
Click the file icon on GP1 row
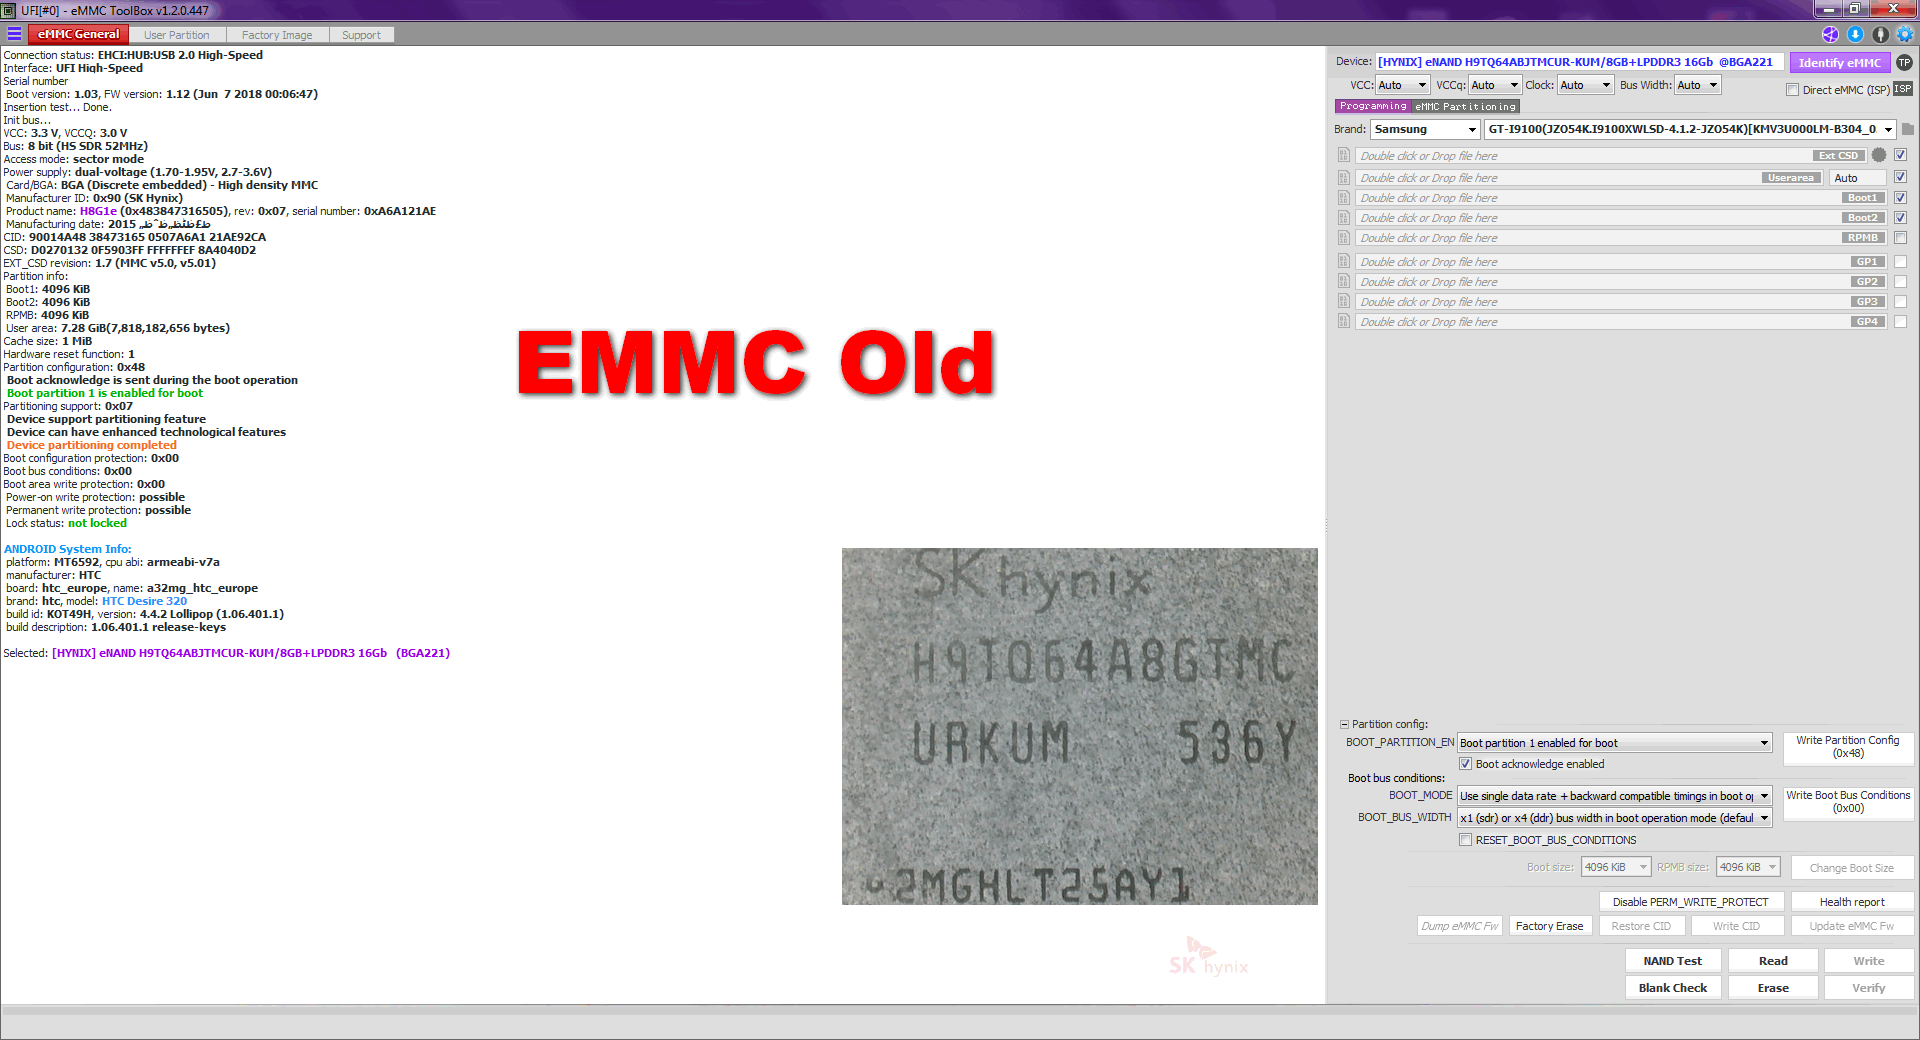tap(1344, 261)
